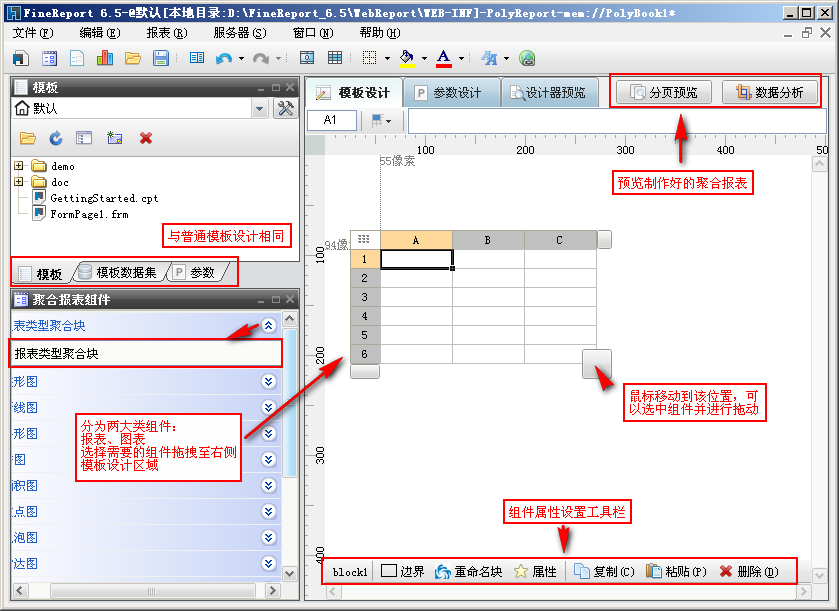Click 边界 in the block toolbar

tap(402, 571)
